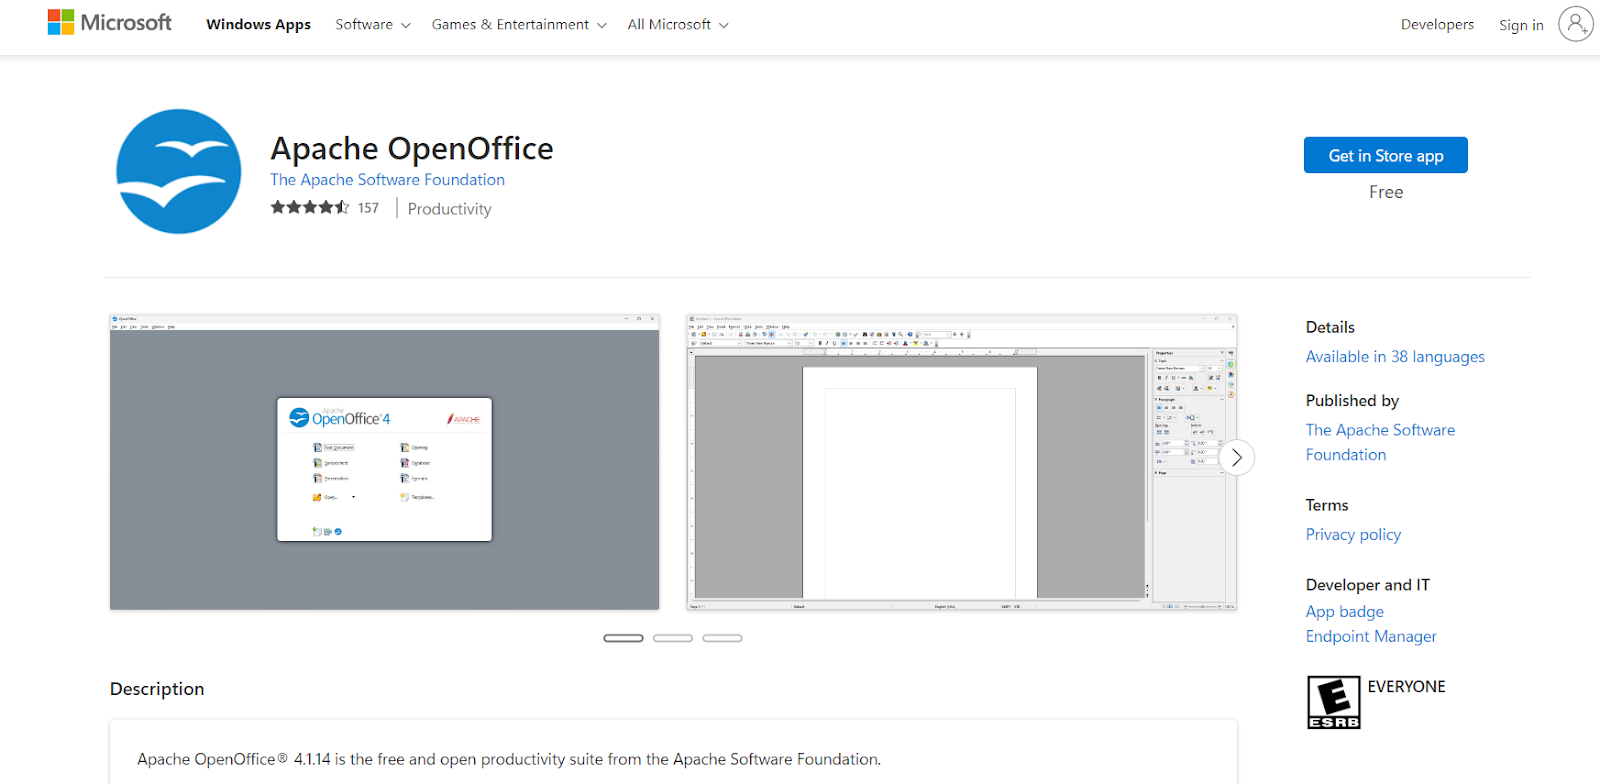Open the Developers link in header
Image resolution: width=1600 pixels, height=784 pixels.
click(x=1437, y=25)
